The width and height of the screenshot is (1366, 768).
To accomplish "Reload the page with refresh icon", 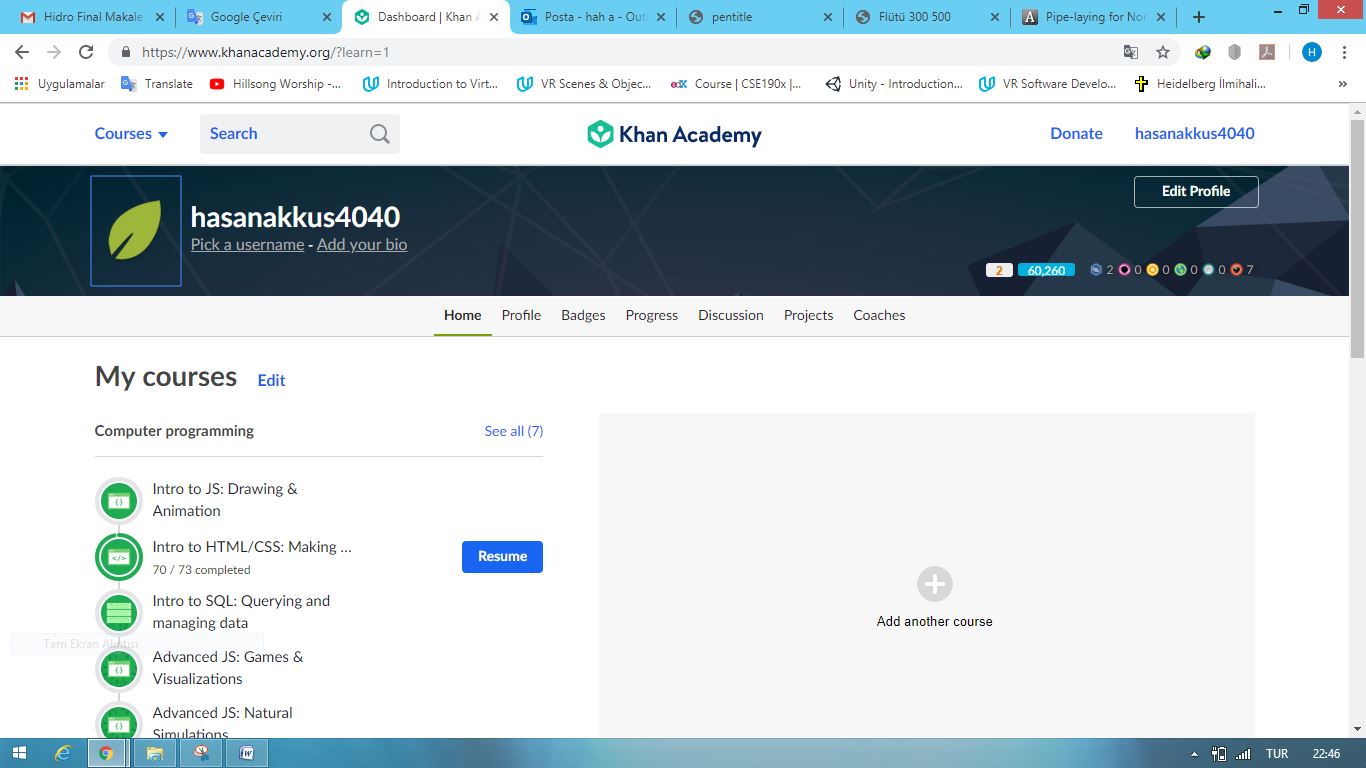I will 86,52.
